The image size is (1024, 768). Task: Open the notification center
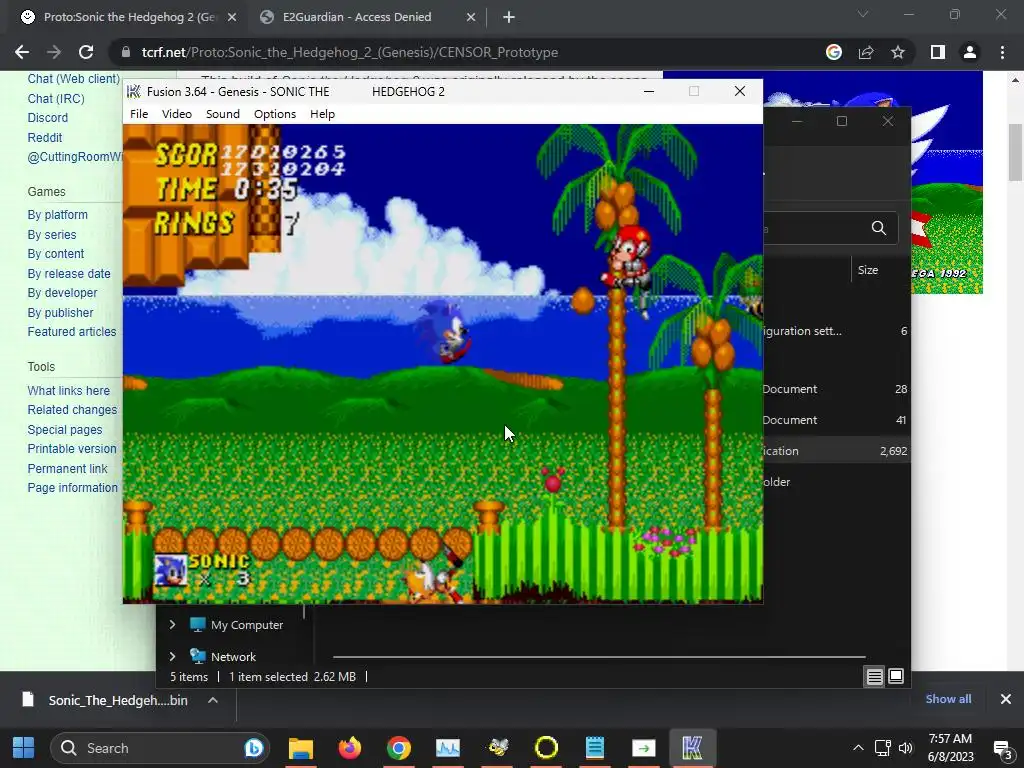tap(1002, 748)
